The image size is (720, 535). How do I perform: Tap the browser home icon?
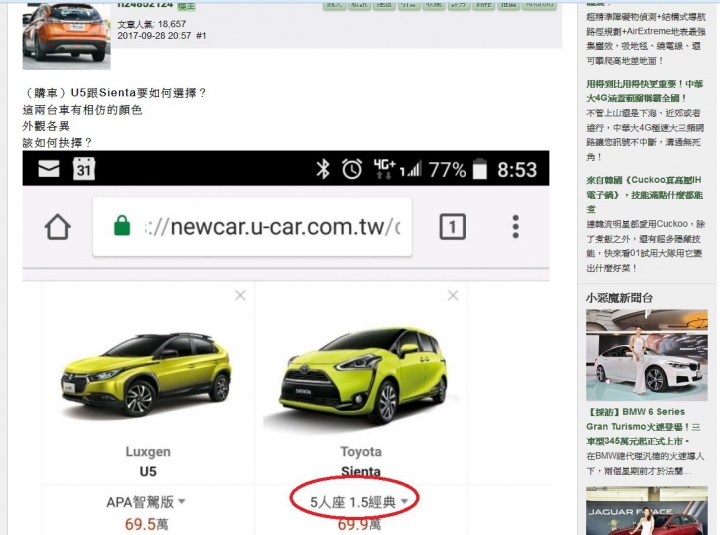click(58, 227)
